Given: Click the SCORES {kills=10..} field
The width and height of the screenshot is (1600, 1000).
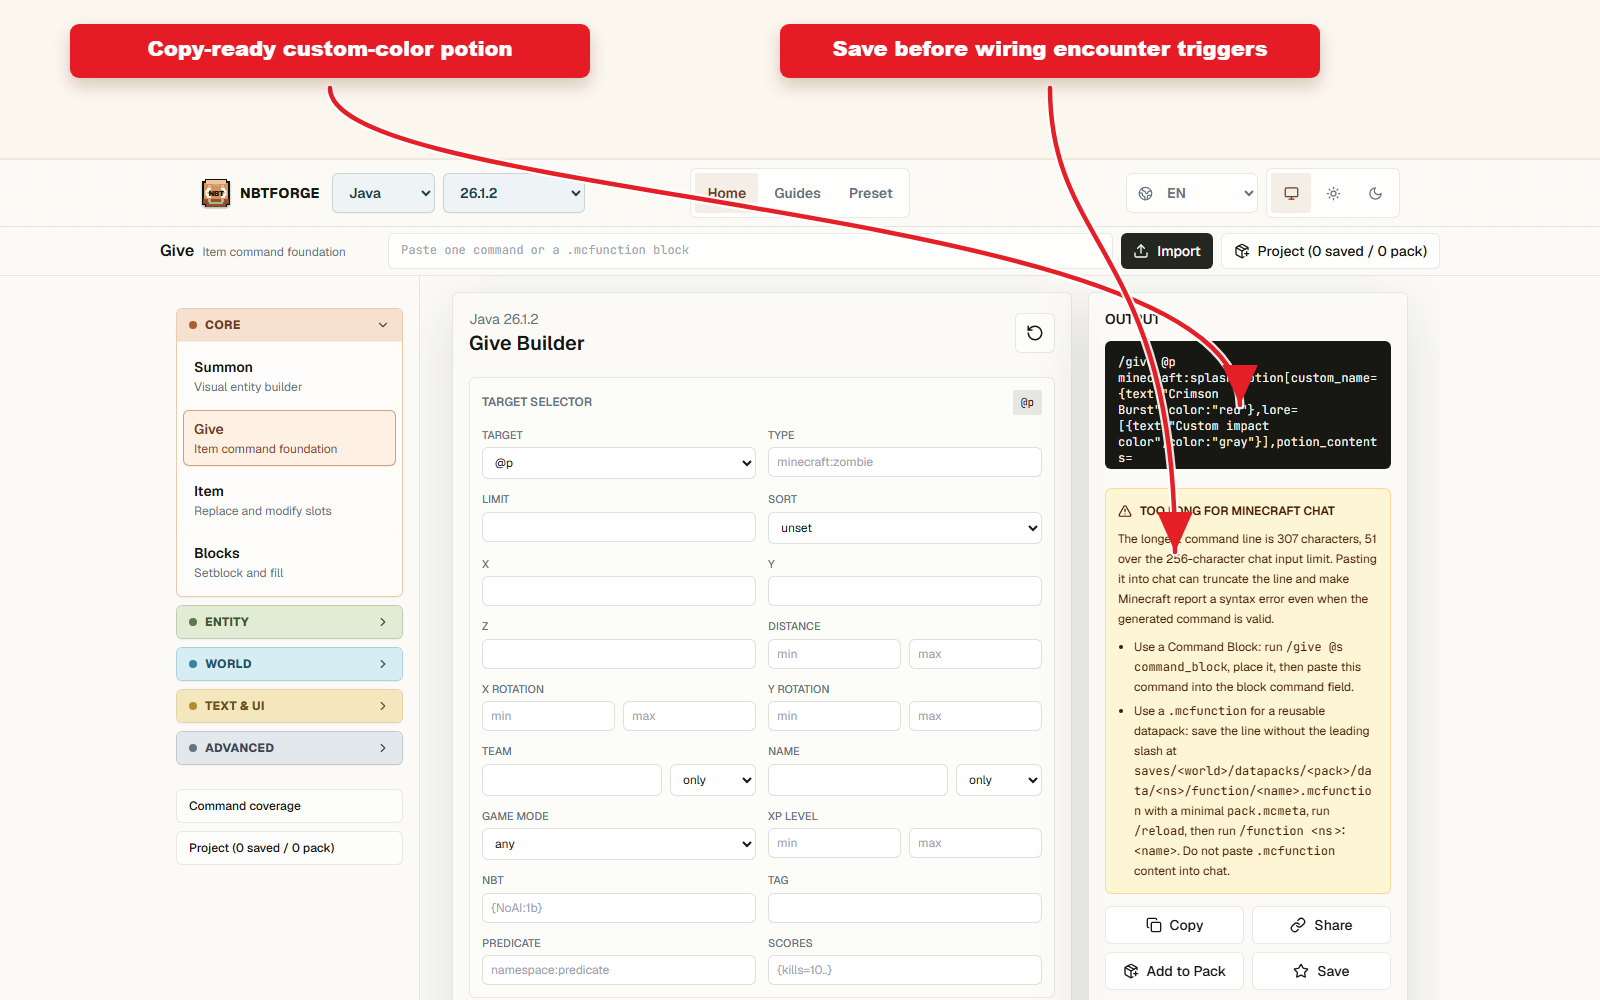Looking at the screenshot, I should click(905, 970).
